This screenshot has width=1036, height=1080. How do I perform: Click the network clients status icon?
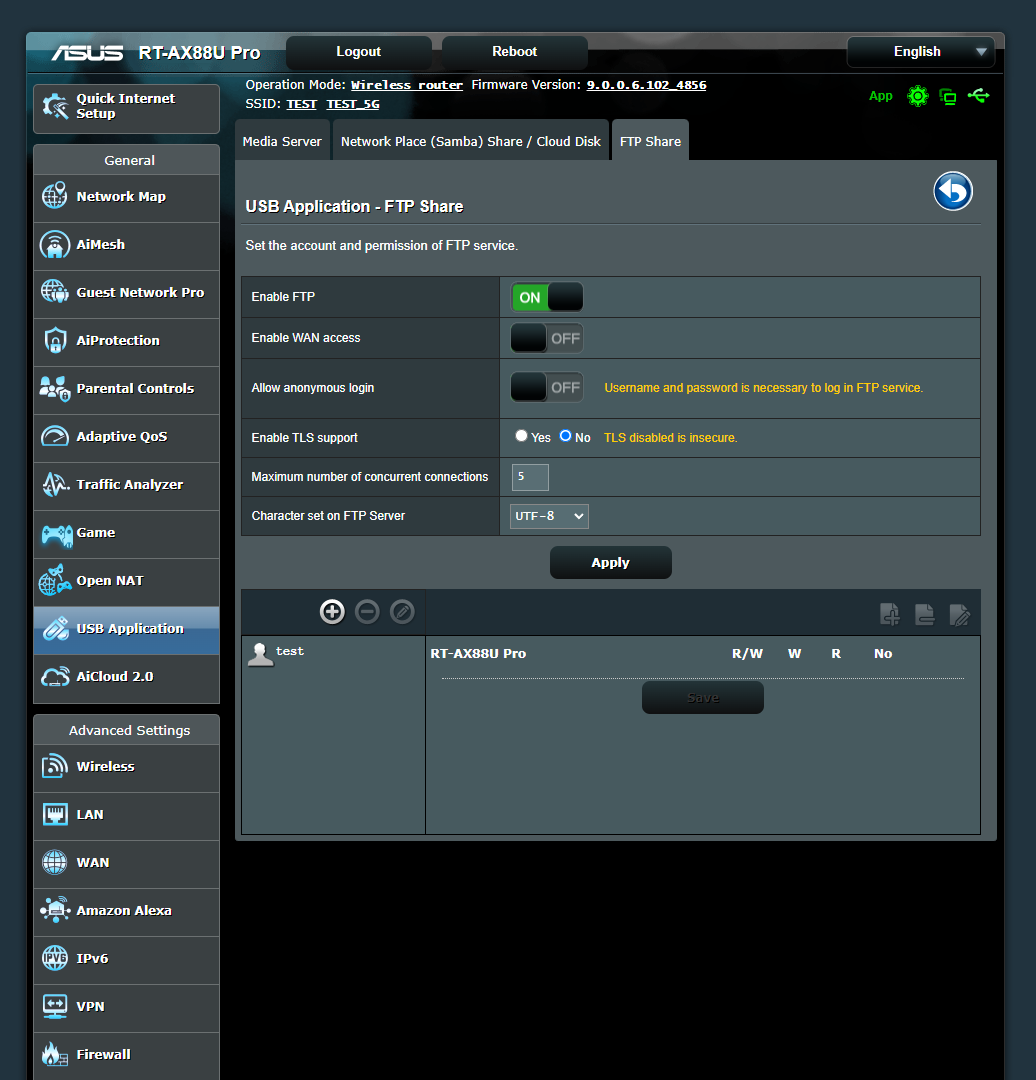pyautogui.click(x=948, y=96)
